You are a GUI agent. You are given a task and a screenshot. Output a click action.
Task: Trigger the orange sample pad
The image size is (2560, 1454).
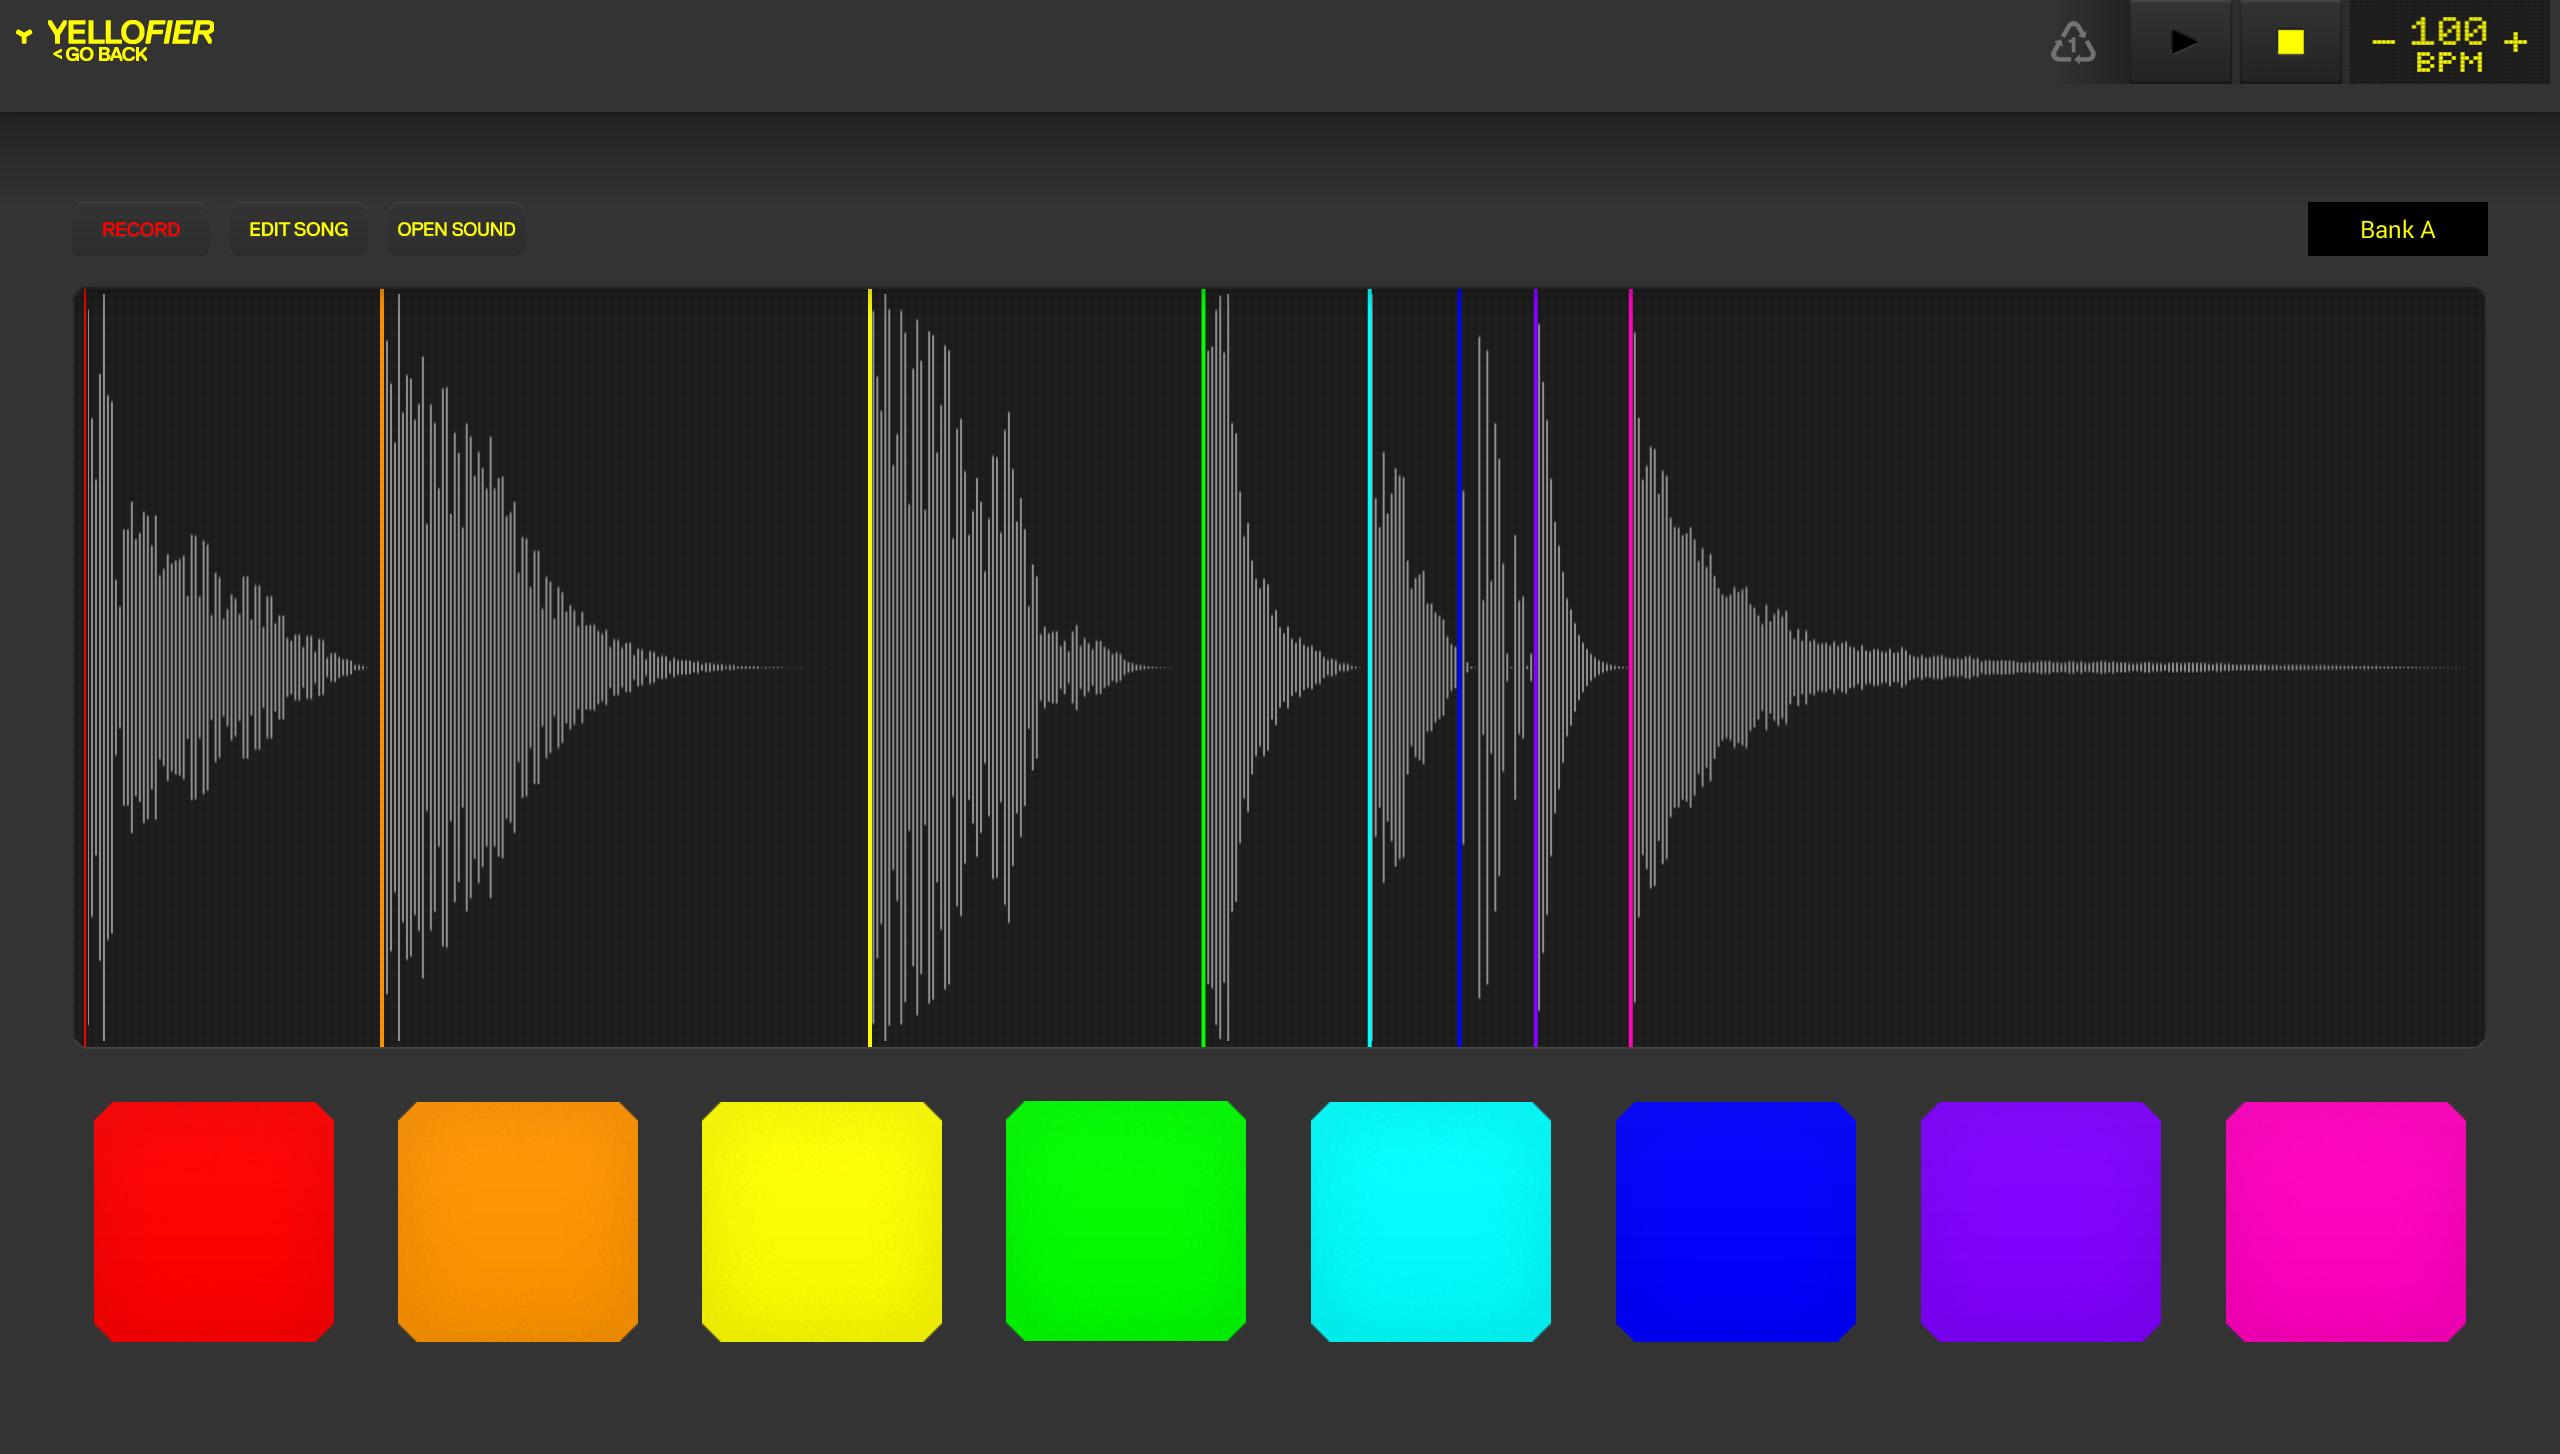pos(518,1221)
